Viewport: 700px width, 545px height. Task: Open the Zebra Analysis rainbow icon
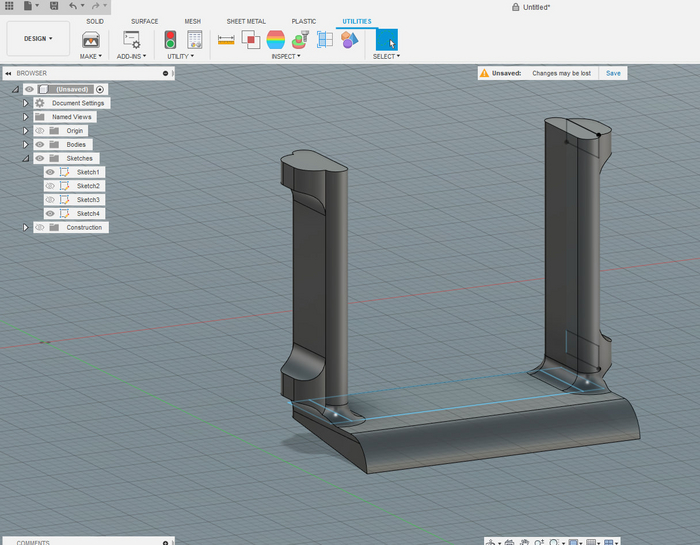[x=275, y=40]
